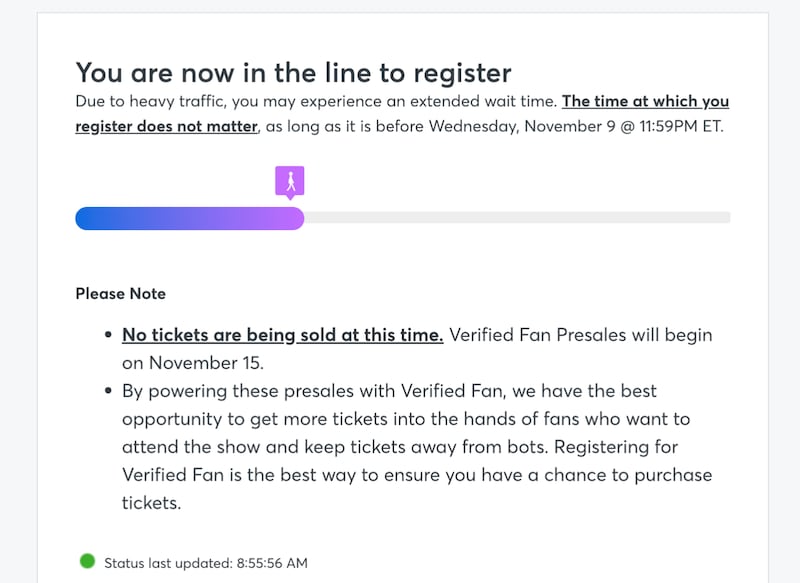Click underlined "The time at which you" text
This screenshot has width=800, height=583.
point(645,101)
